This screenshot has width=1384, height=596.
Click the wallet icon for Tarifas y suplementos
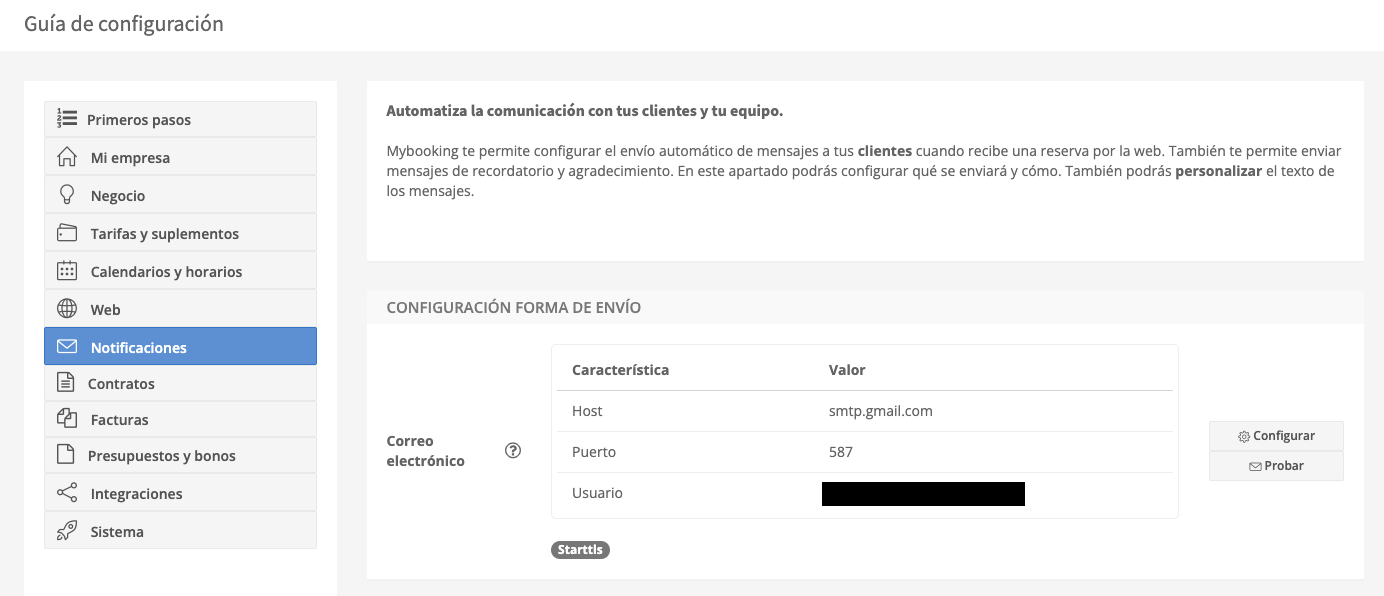(67, 233)
